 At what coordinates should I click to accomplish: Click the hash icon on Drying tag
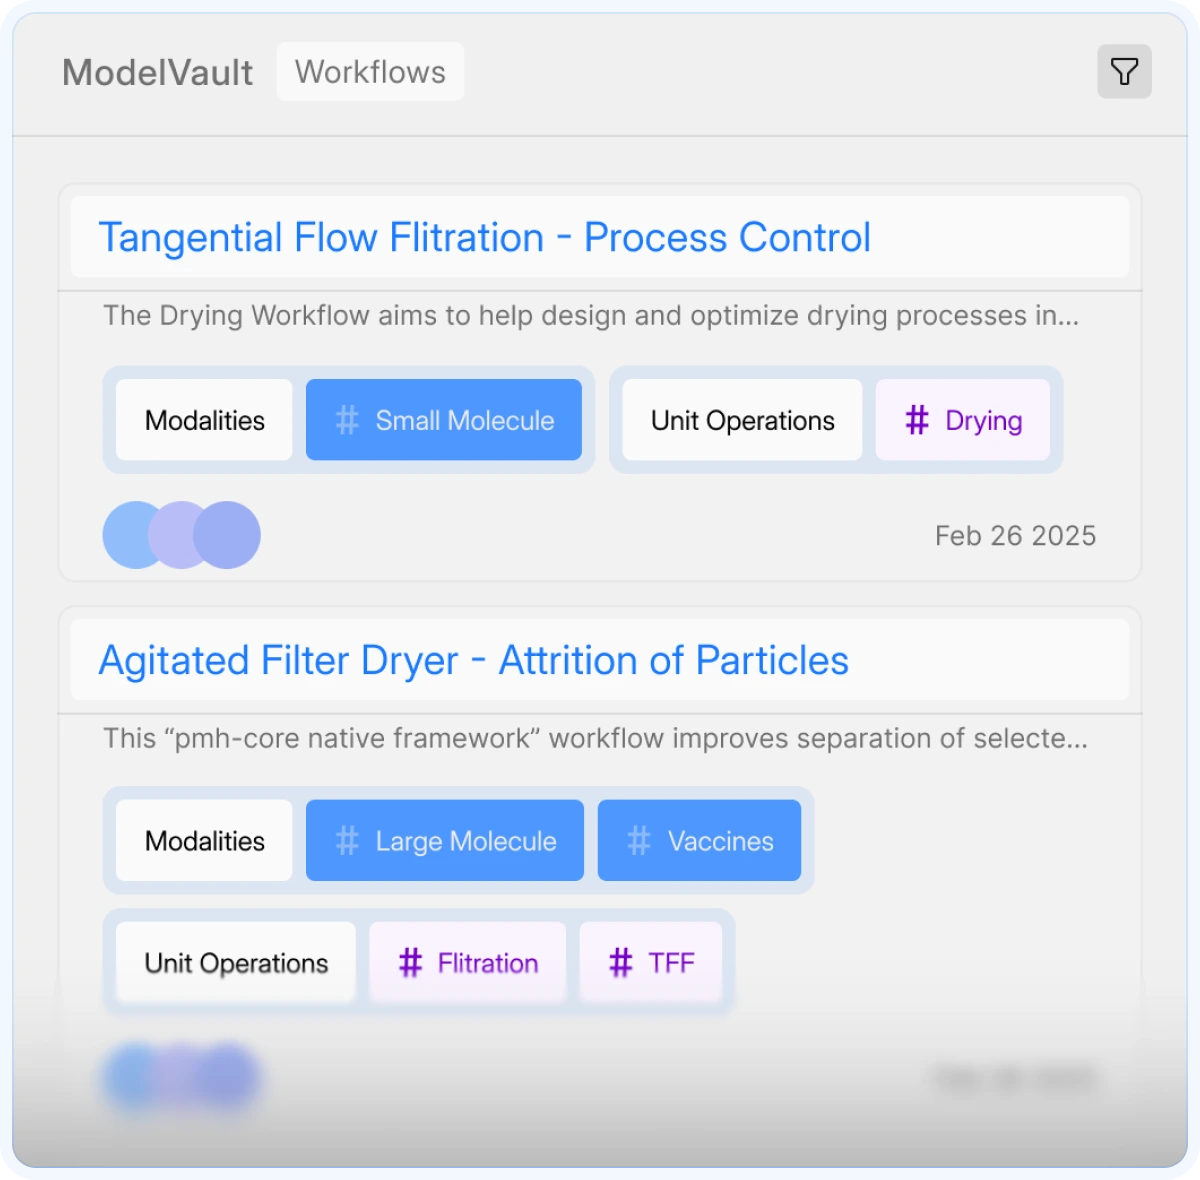pyautogui.click(x=917, y=420)
